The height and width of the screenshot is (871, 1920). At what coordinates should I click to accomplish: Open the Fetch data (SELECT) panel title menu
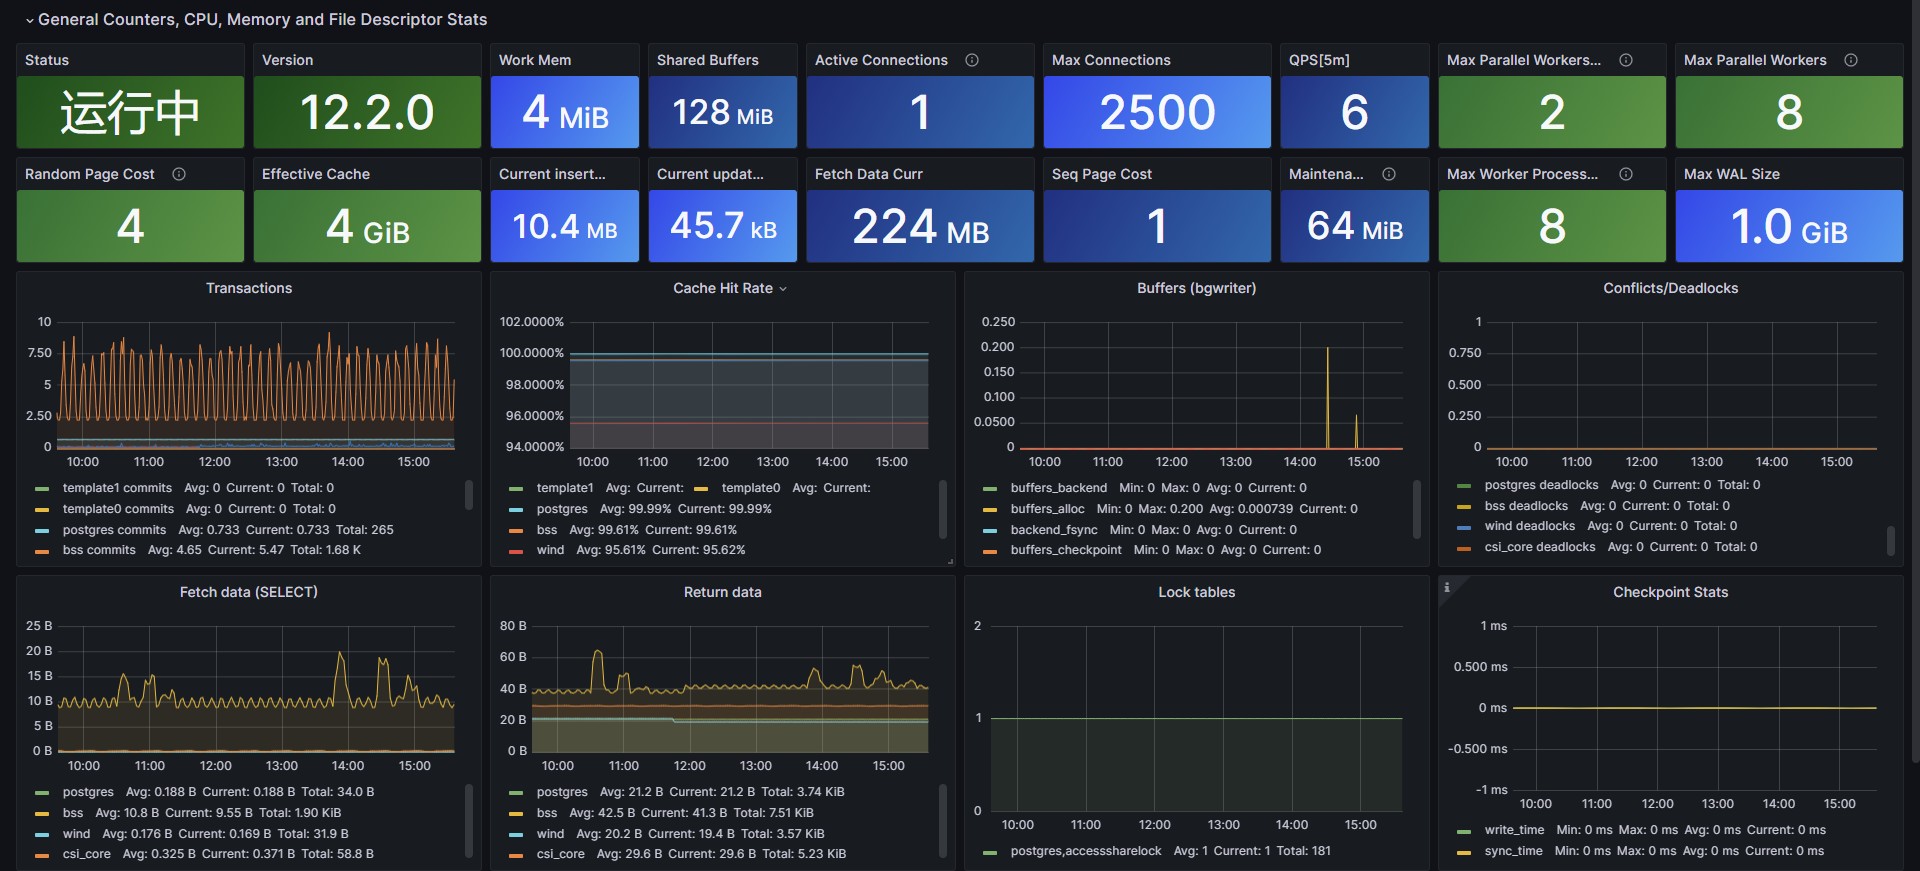pos(249,592)
